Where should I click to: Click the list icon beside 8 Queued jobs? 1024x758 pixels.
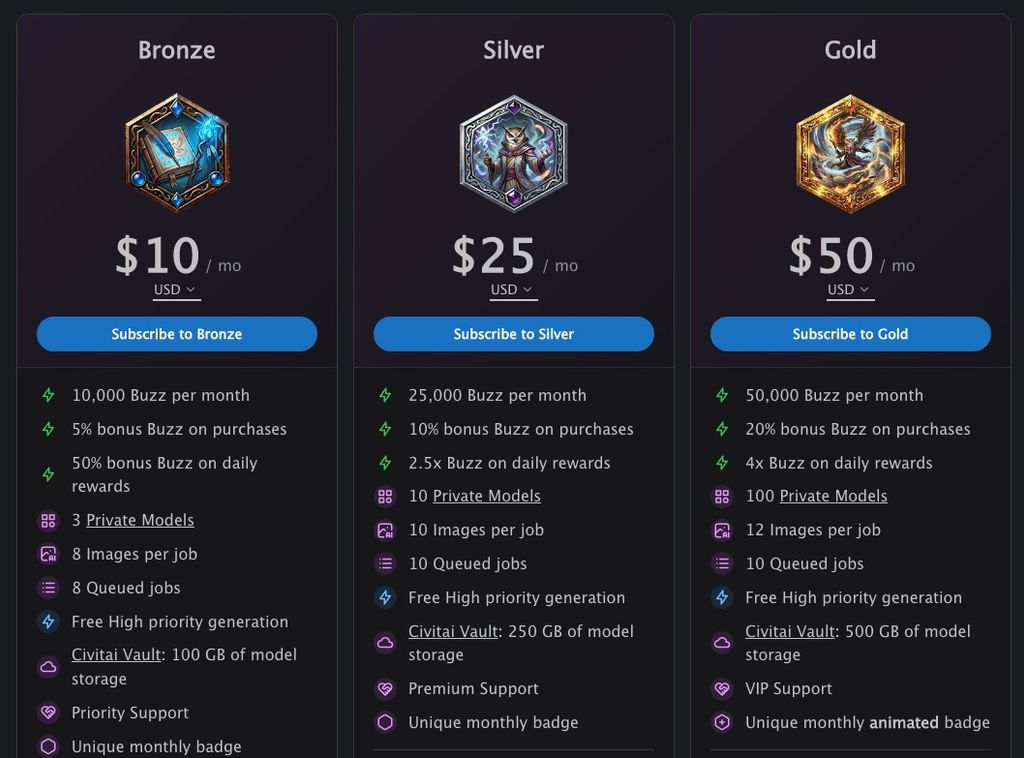48,588
